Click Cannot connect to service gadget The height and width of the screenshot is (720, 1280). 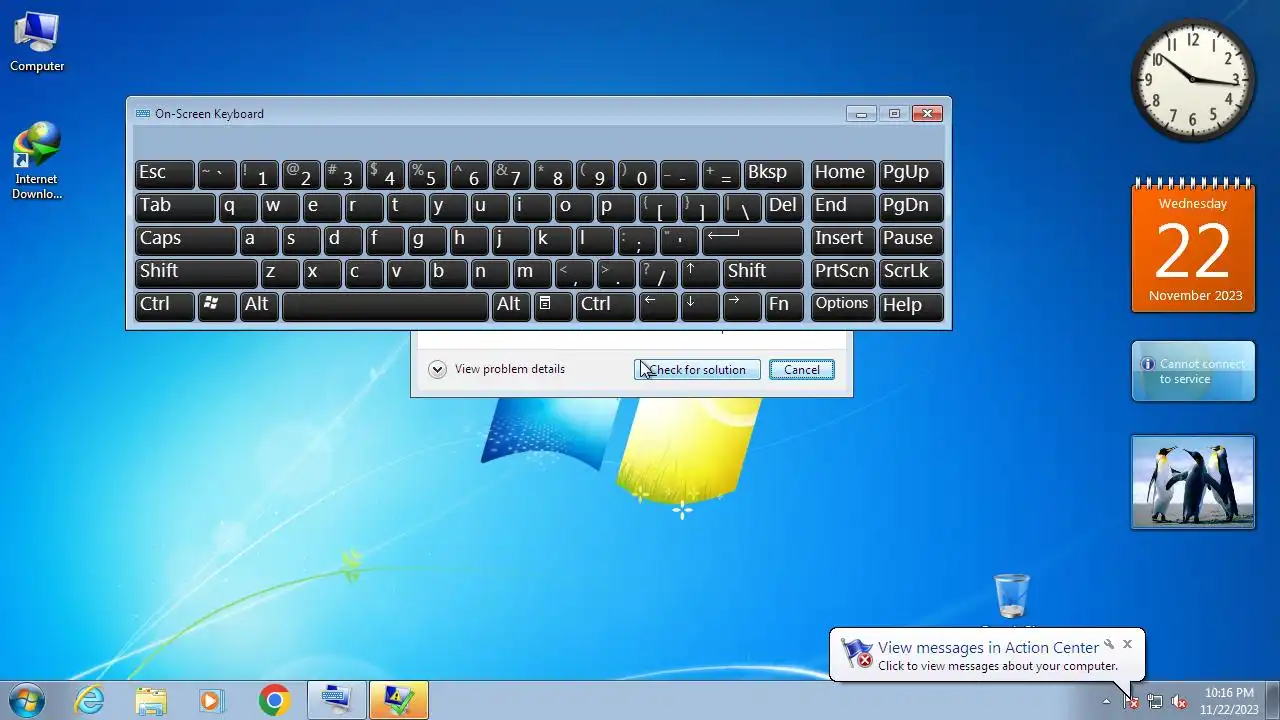(1193, 371)
